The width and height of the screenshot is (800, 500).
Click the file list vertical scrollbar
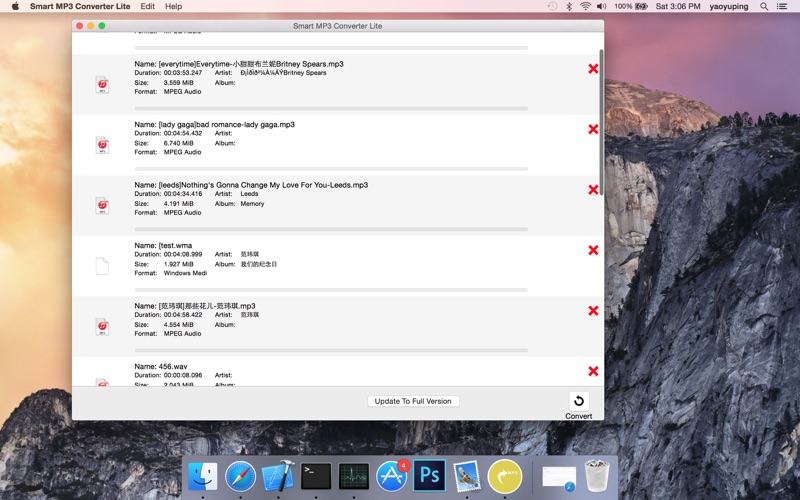click(x=602, y=122)
